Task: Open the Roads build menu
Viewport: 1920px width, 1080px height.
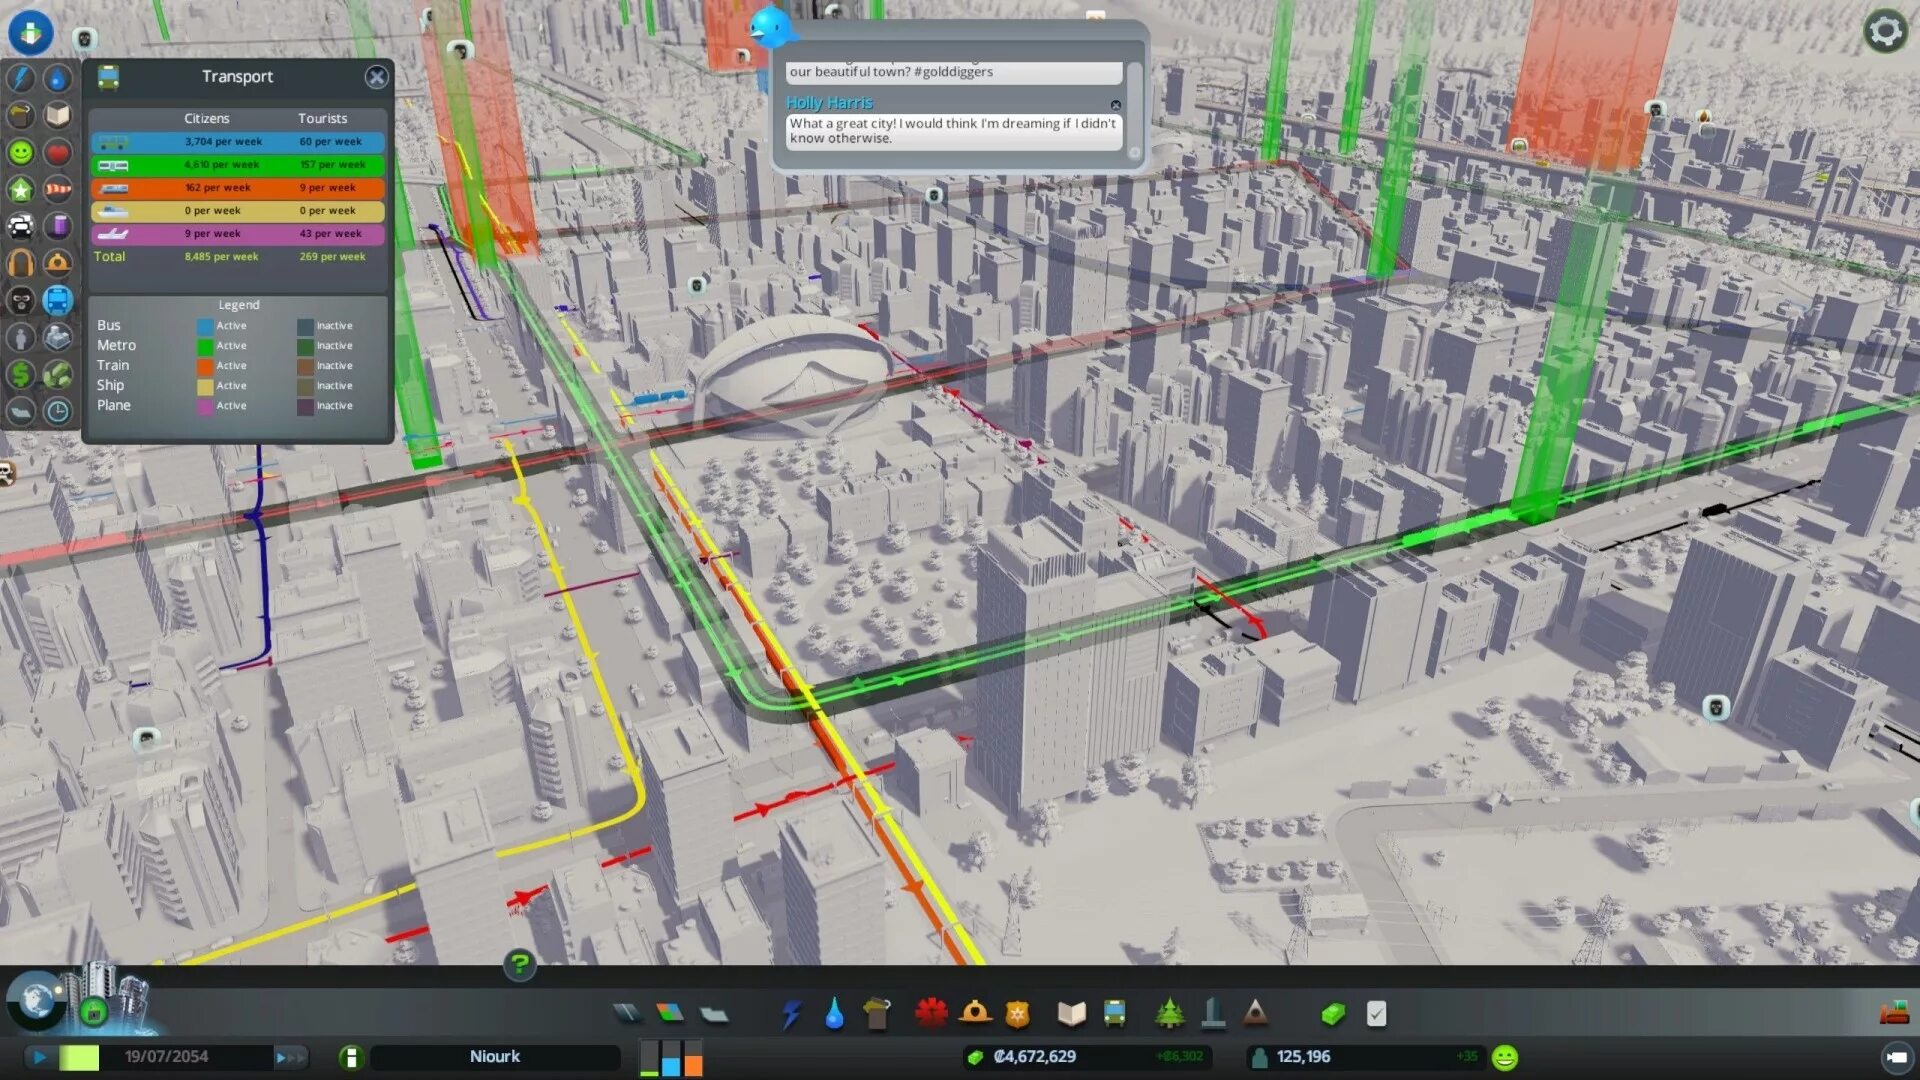Action: 627,1014
